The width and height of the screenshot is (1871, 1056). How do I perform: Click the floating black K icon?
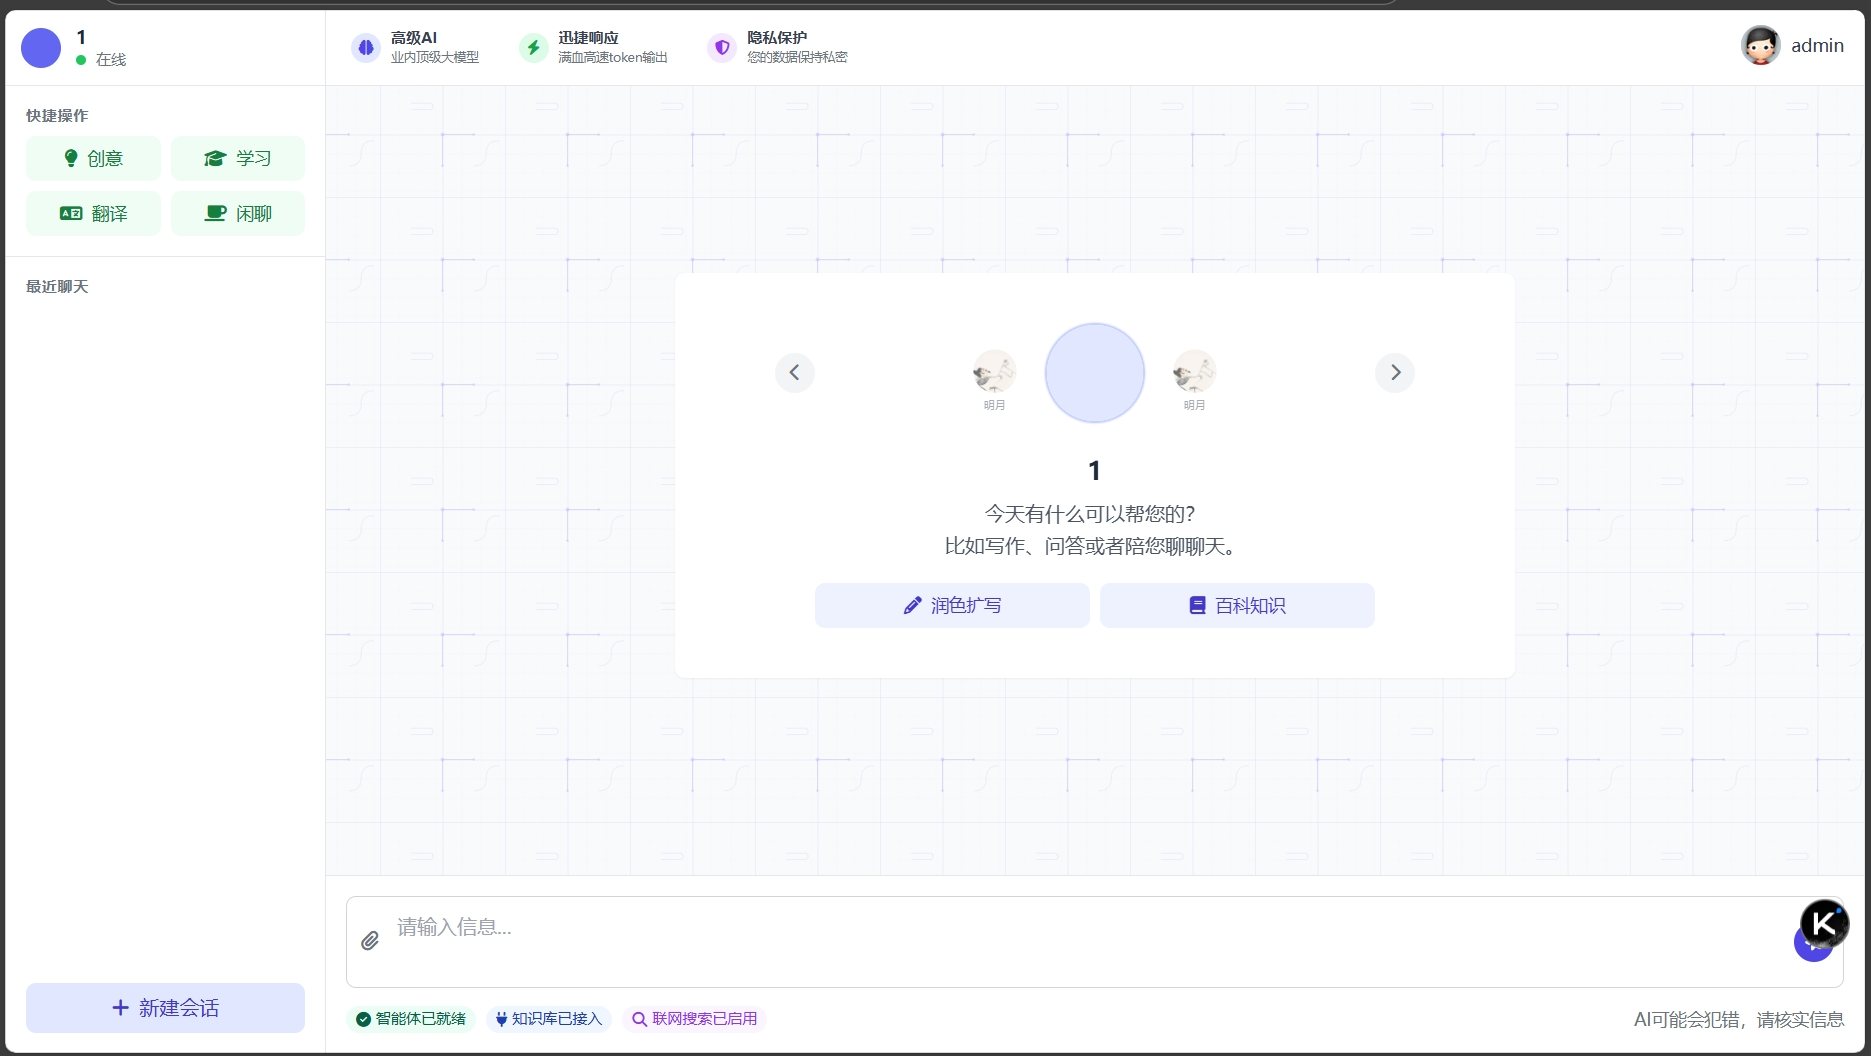[1824, 923]
